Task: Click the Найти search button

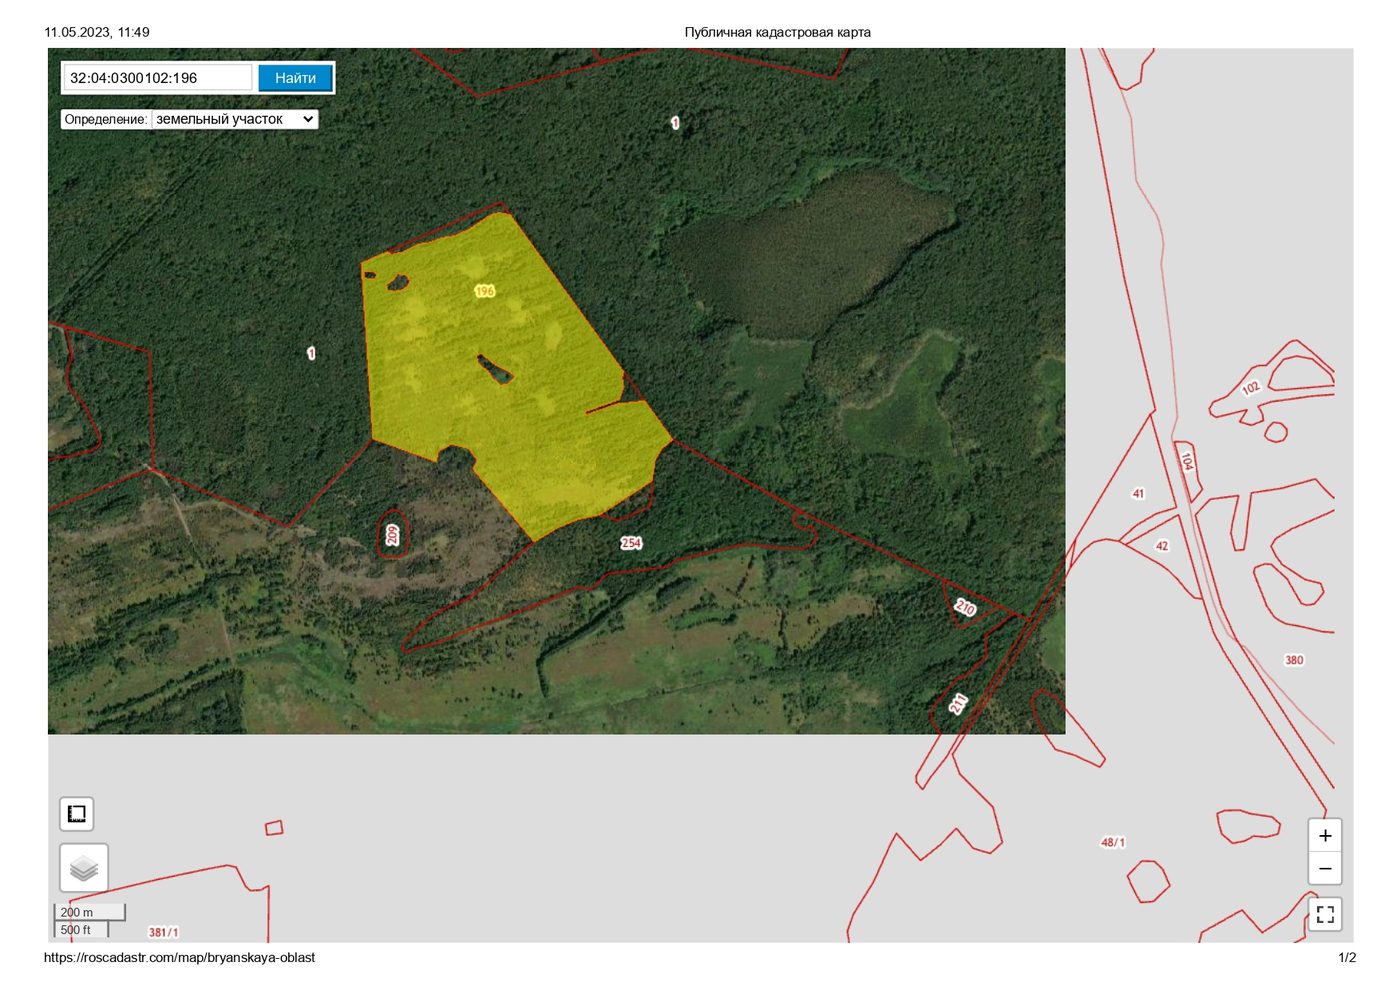Action: point(295,78)
